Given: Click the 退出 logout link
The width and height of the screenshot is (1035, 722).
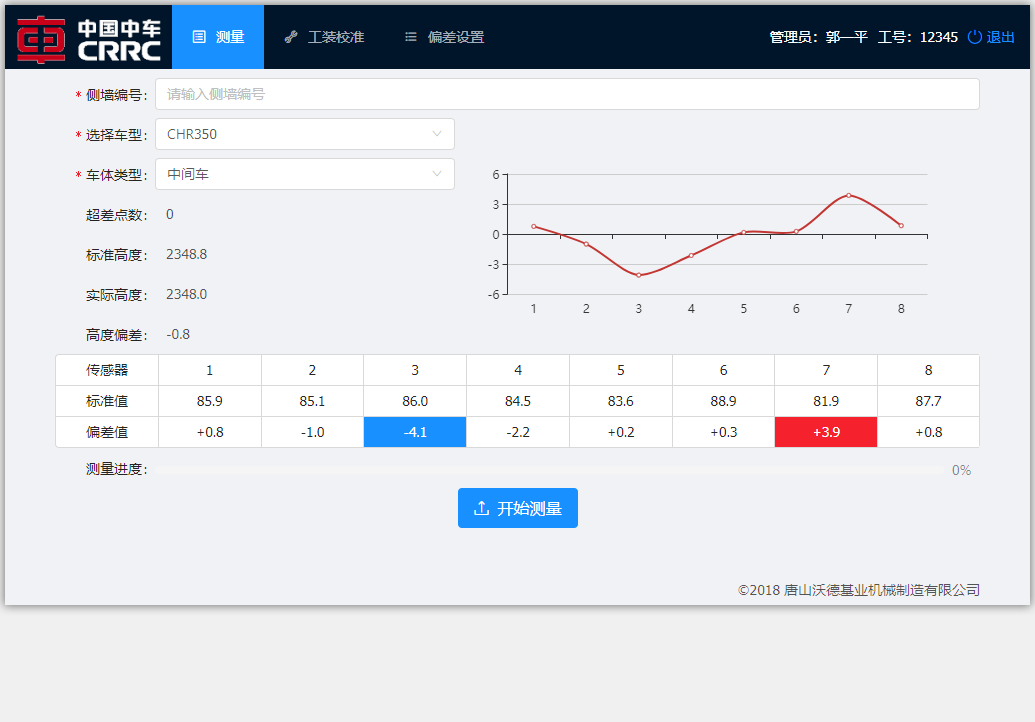Looking at the screenshot, I should point(1000,37).
